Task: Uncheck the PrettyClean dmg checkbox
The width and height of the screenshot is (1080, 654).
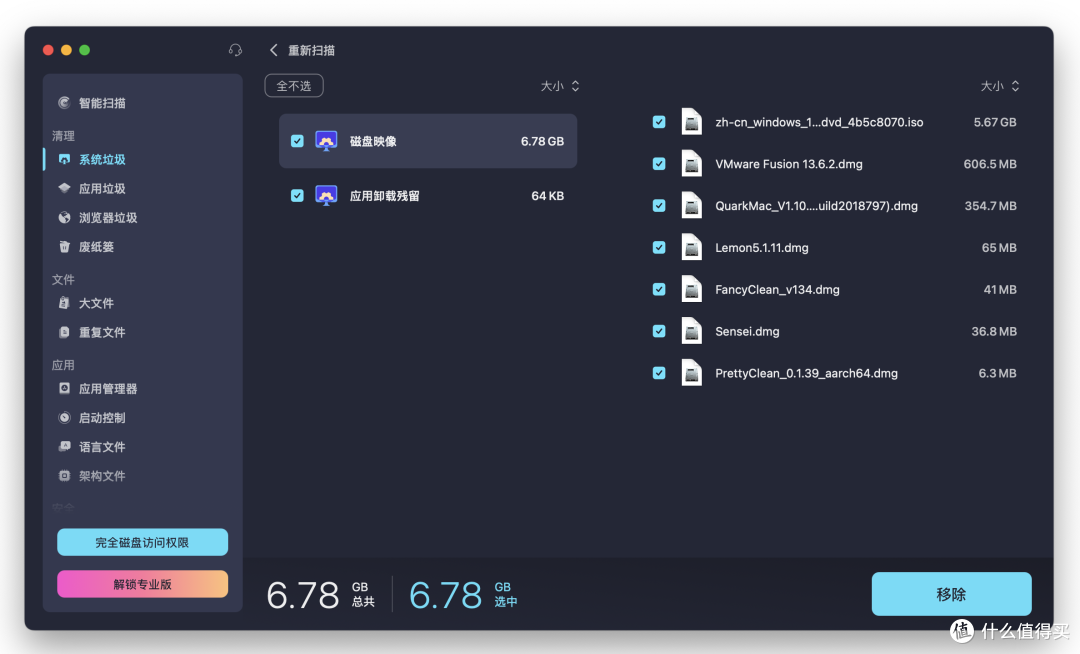Action: coord(659,373)
